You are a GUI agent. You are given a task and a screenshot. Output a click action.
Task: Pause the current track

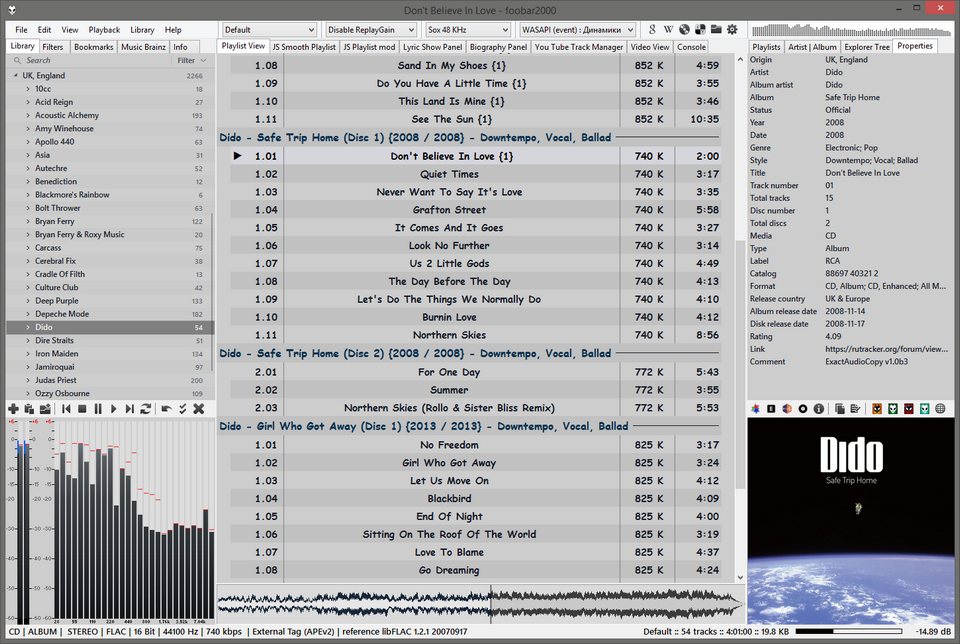coord(98,409)
